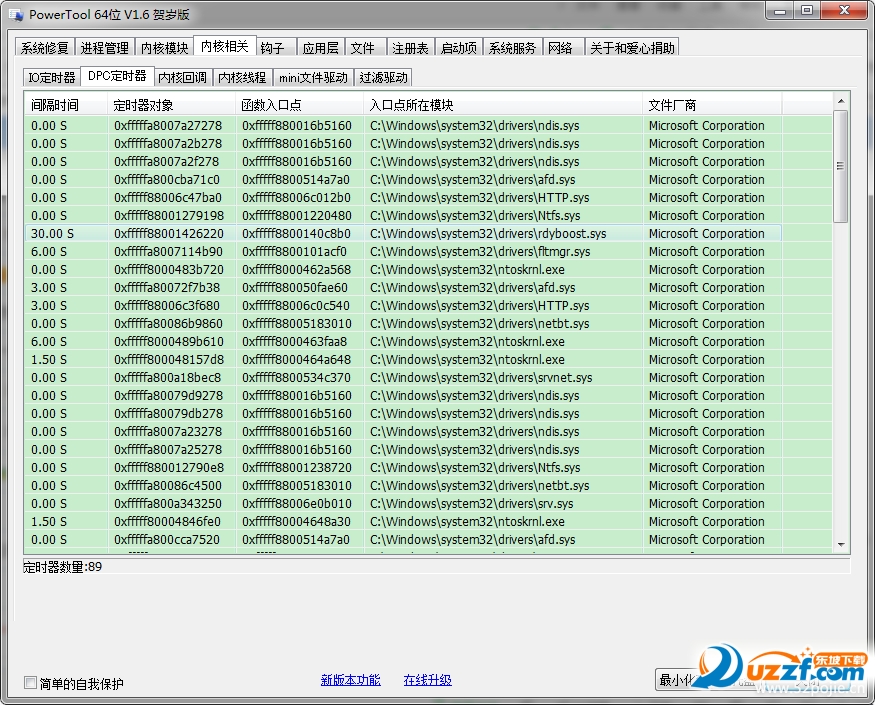The image size is (875, 705).
Task: Open the 内核回调 sub-tab
Action: (x=182, y=78)
